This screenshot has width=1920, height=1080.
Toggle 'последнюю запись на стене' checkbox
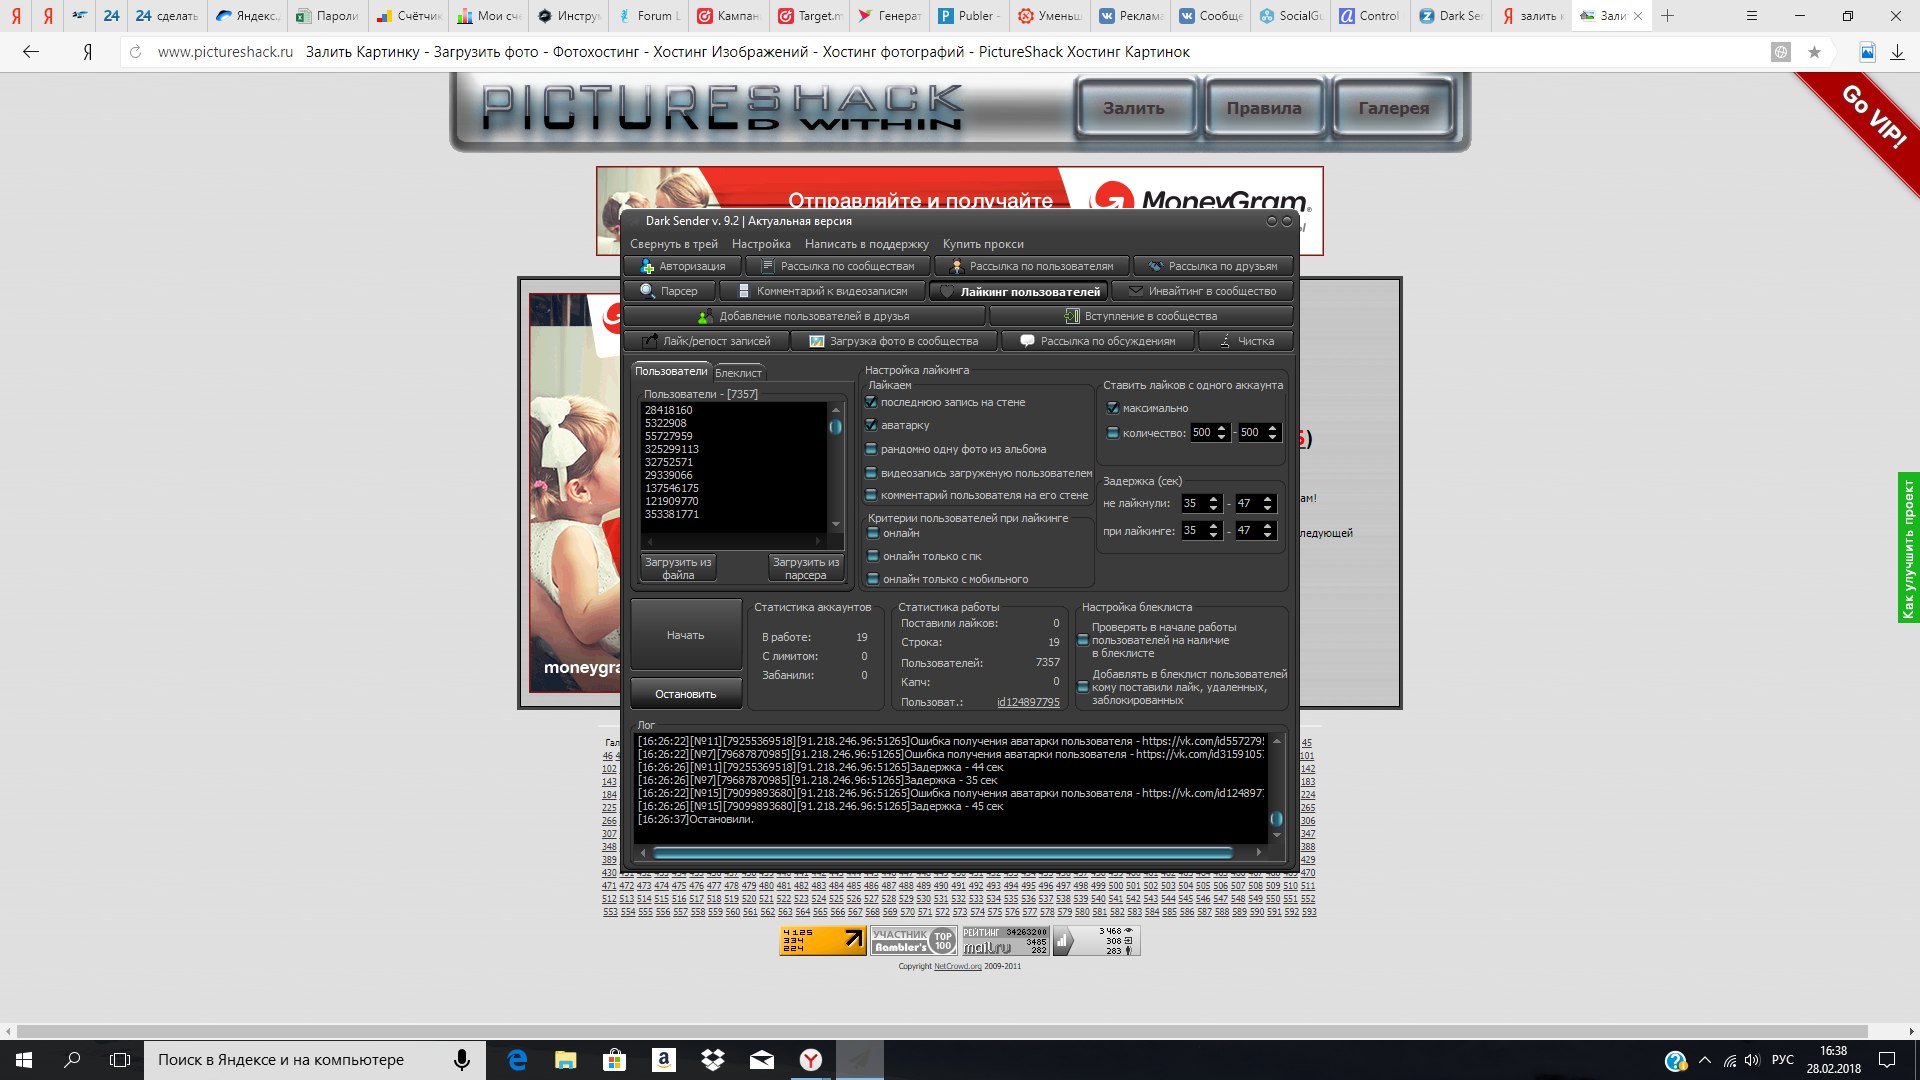click(x=871, y=402)
